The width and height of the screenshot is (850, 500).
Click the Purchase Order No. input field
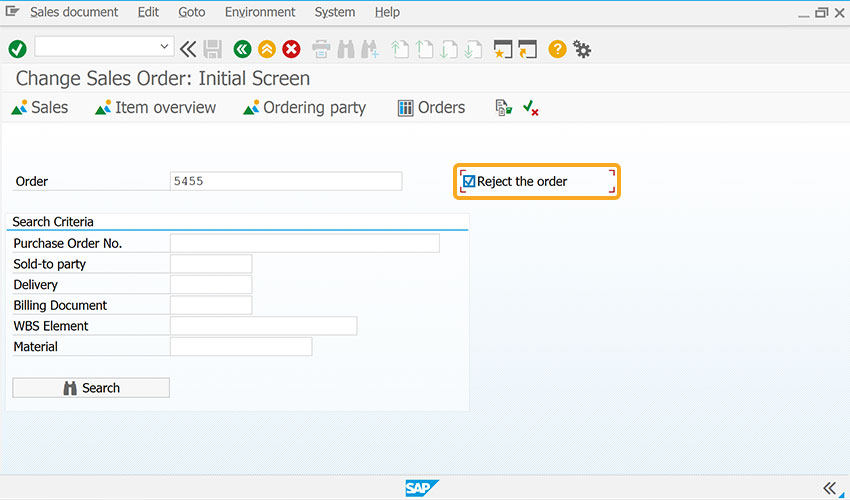305,243
